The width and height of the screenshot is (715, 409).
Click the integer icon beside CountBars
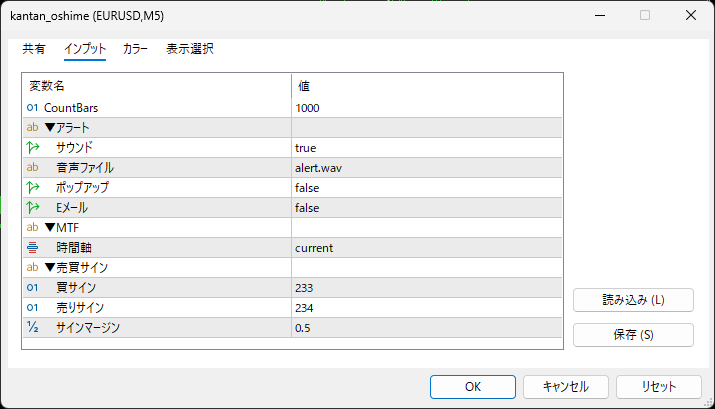coord(32,108)
